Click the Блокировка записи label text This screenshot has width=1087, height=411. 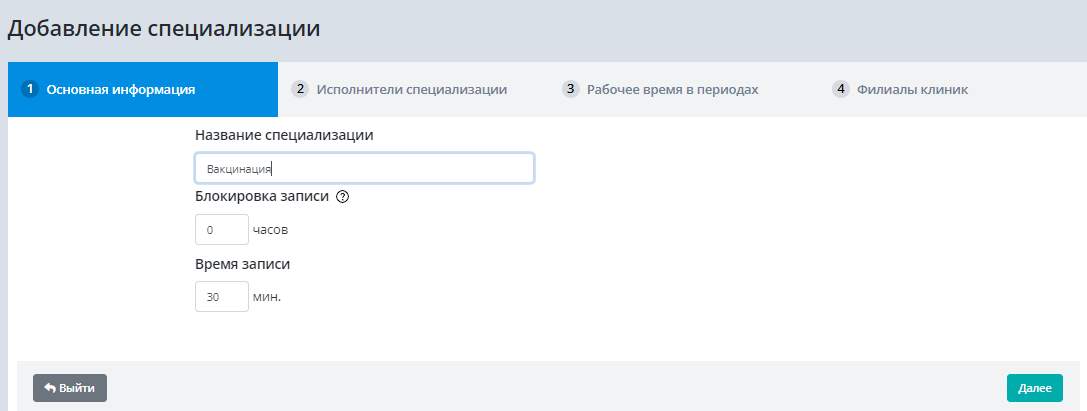point(262,197)
